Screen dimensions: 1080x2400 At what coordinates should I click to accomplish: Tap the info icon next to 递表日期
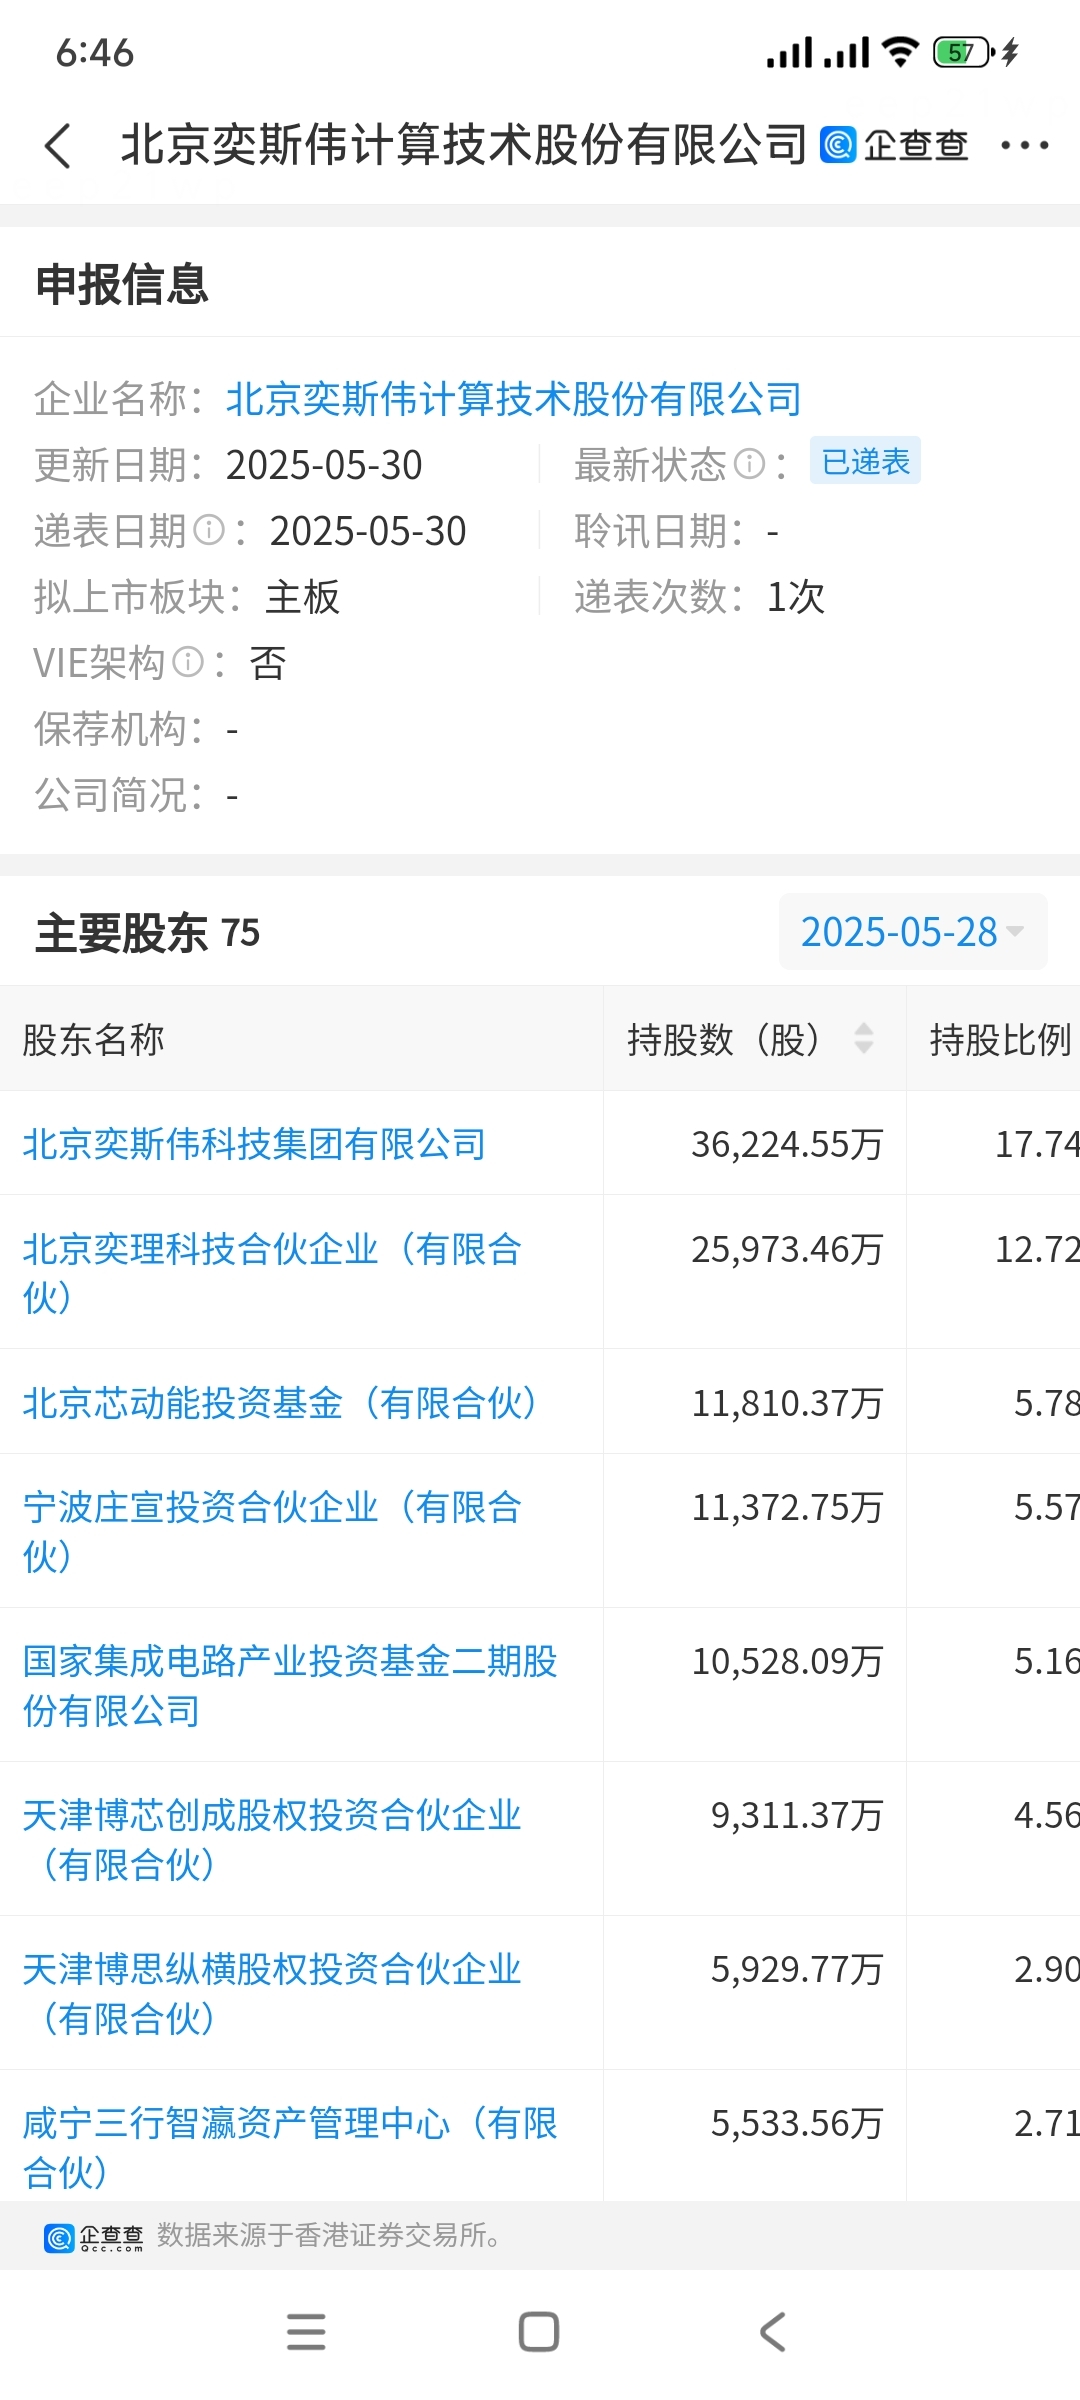pos(208,530)
